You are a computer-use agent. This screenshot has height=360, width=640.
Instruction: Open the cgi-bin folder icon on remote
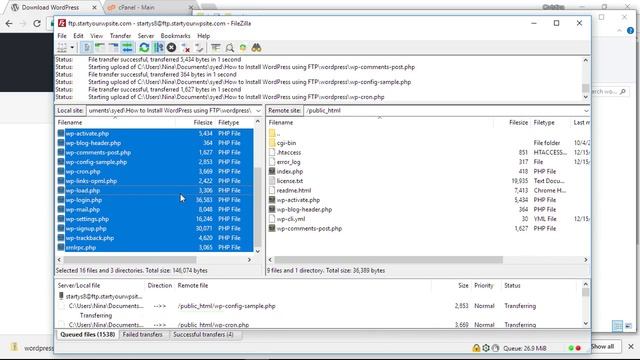click(272, 143)
